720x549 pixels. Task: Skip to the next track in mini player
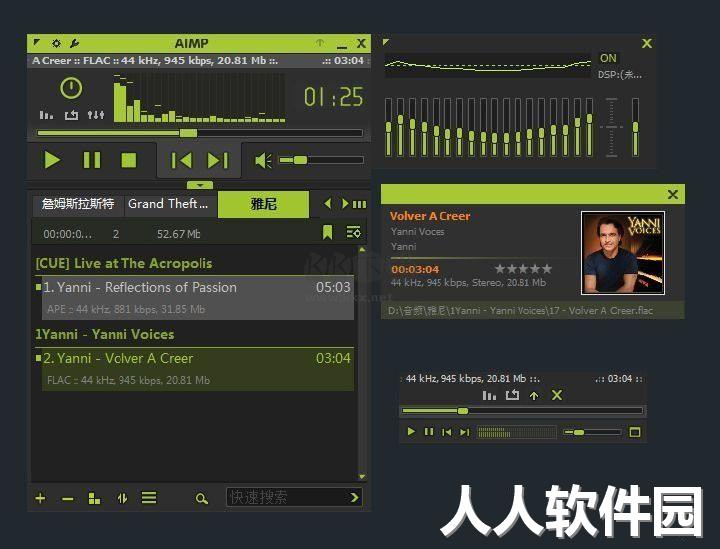(x=465, y=432)
